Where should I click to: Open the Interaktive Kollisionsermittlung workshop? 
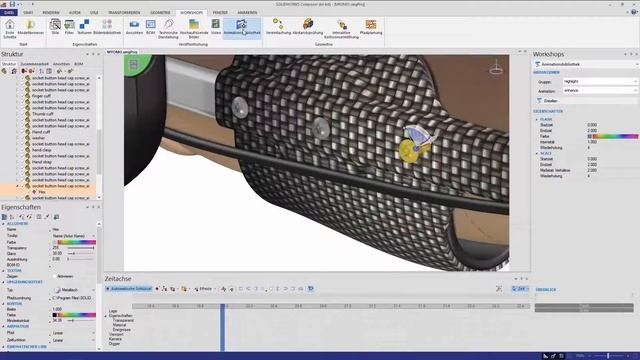342,29
